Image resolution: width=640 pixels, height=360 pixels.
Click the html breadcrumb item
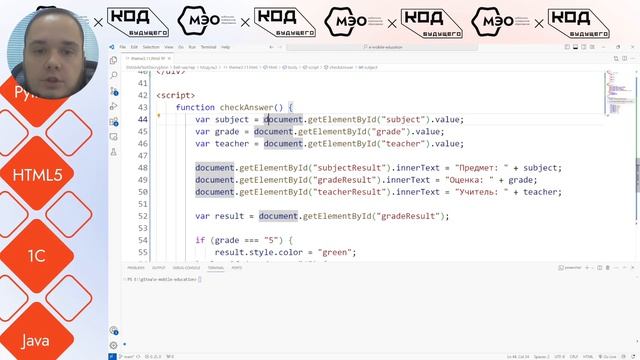(x=270, y=67)
